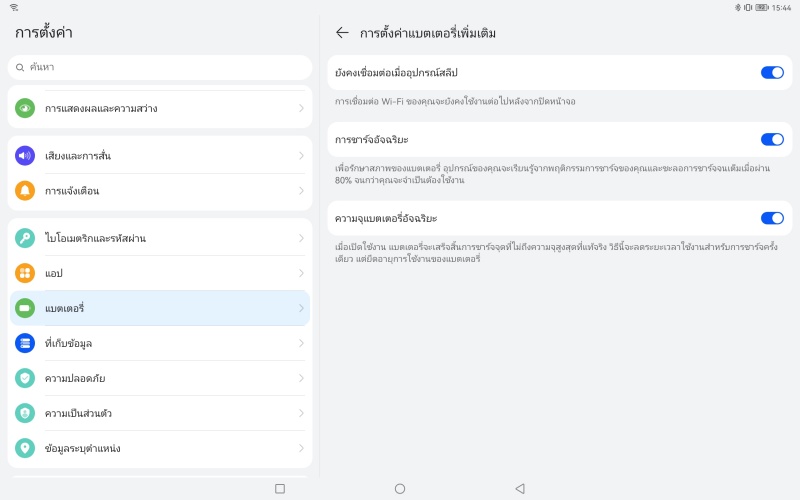
Task: Tap the vibrate mode status icon
Action: pyautogui.click(x=748, y=7)
